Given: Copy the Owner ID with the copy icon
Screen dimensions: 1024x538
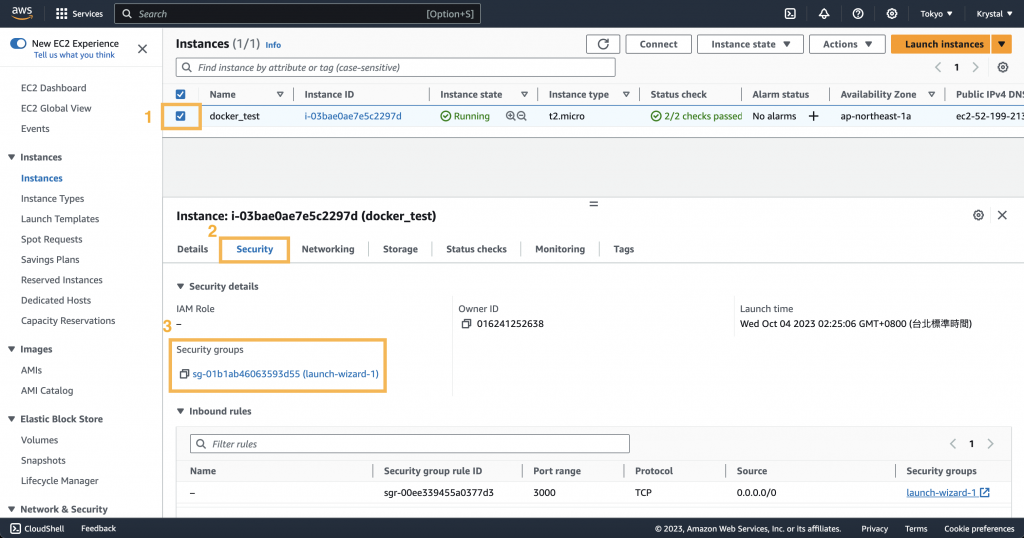Looking at the screenshot, I should pos(466,324).
